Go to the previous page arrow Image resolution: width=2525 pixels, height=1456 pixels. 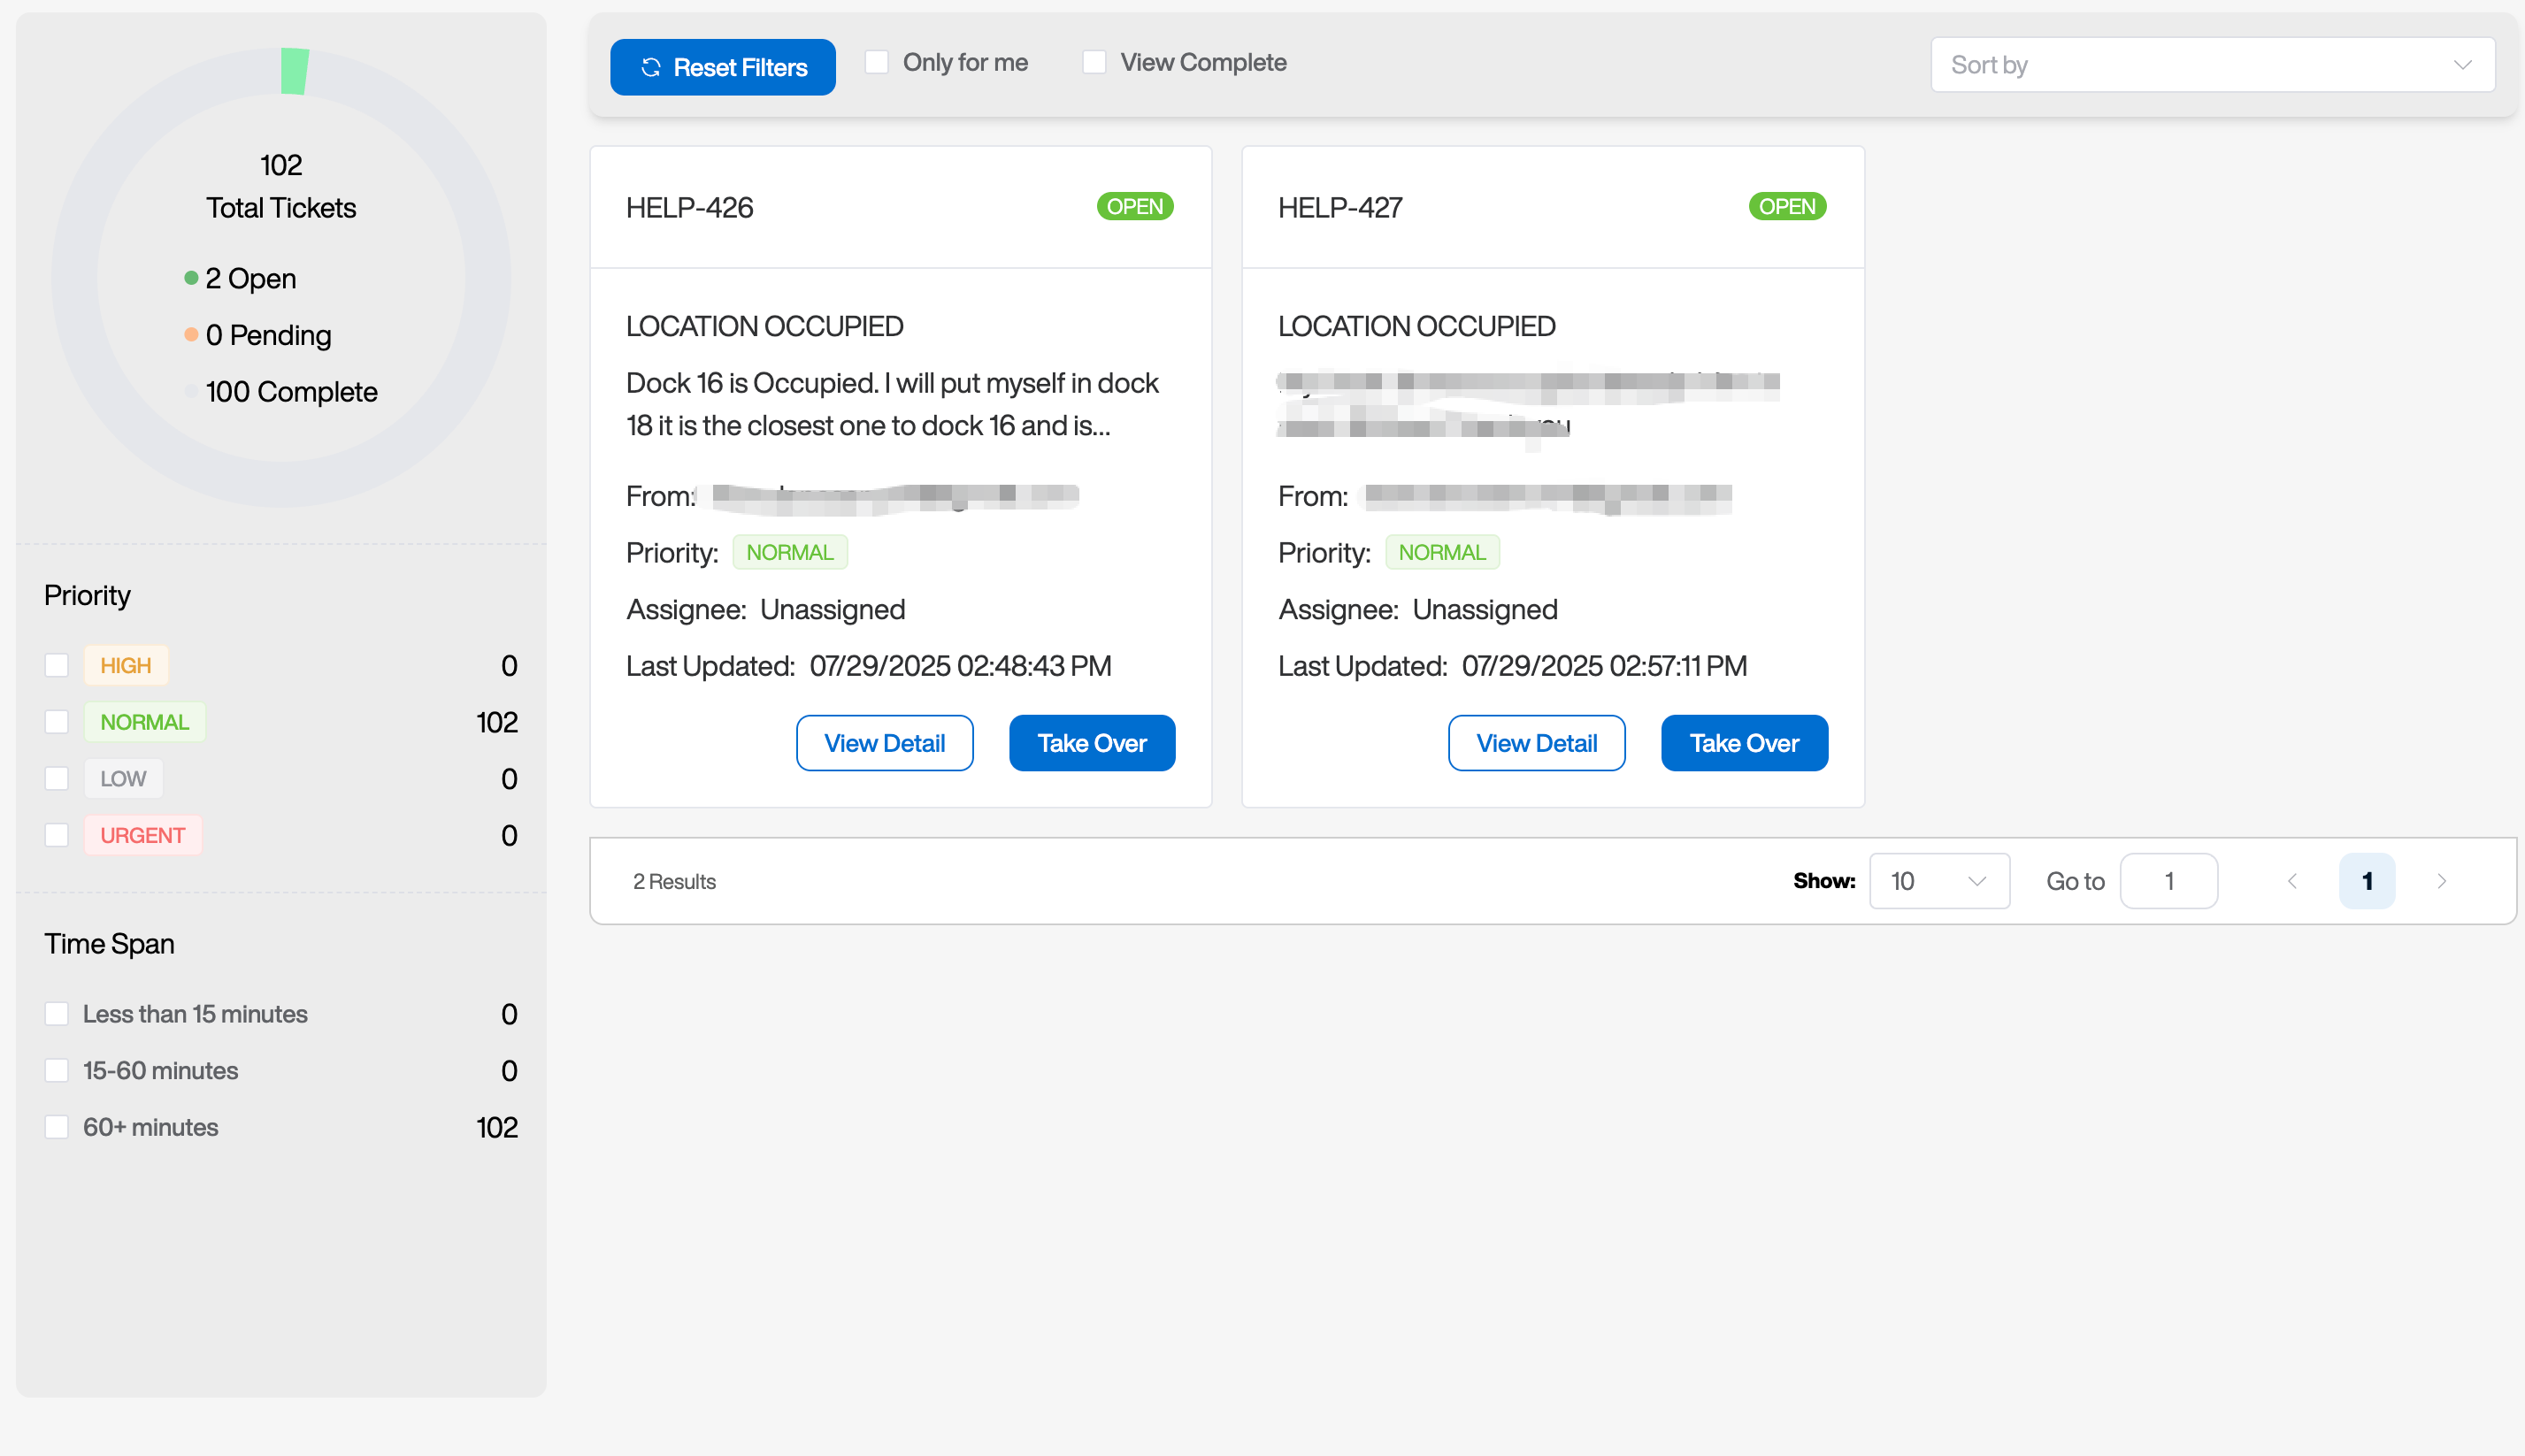(x=2292, y=881)
